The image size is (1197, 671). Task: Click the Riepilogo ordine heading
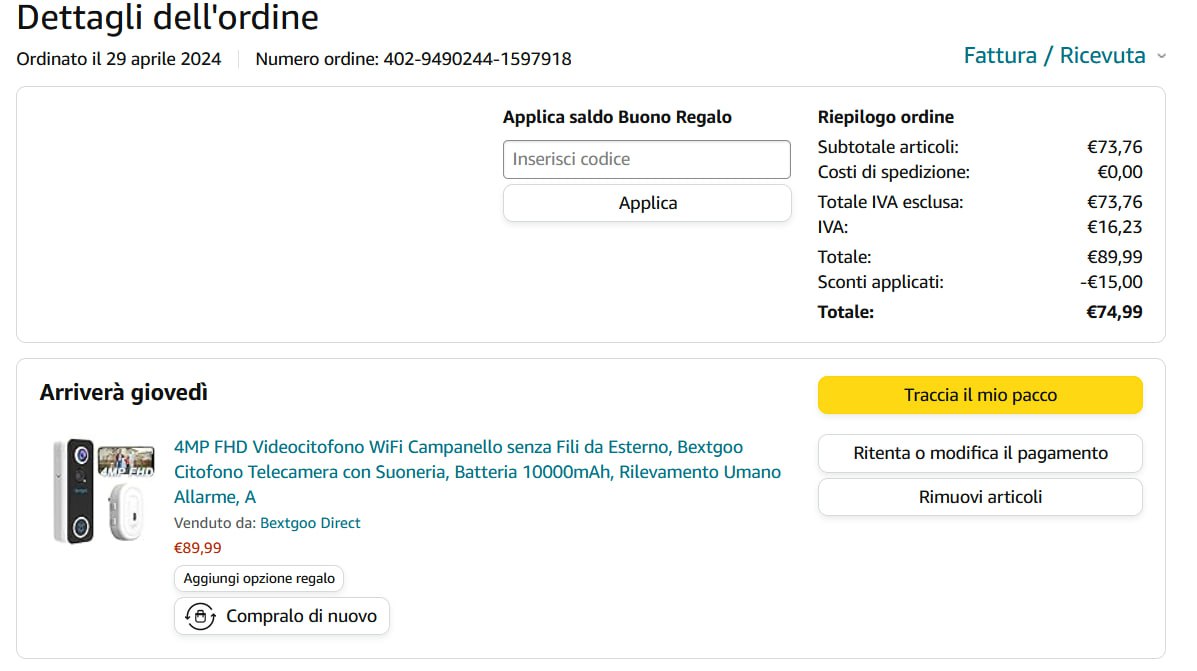pos(885,117)
